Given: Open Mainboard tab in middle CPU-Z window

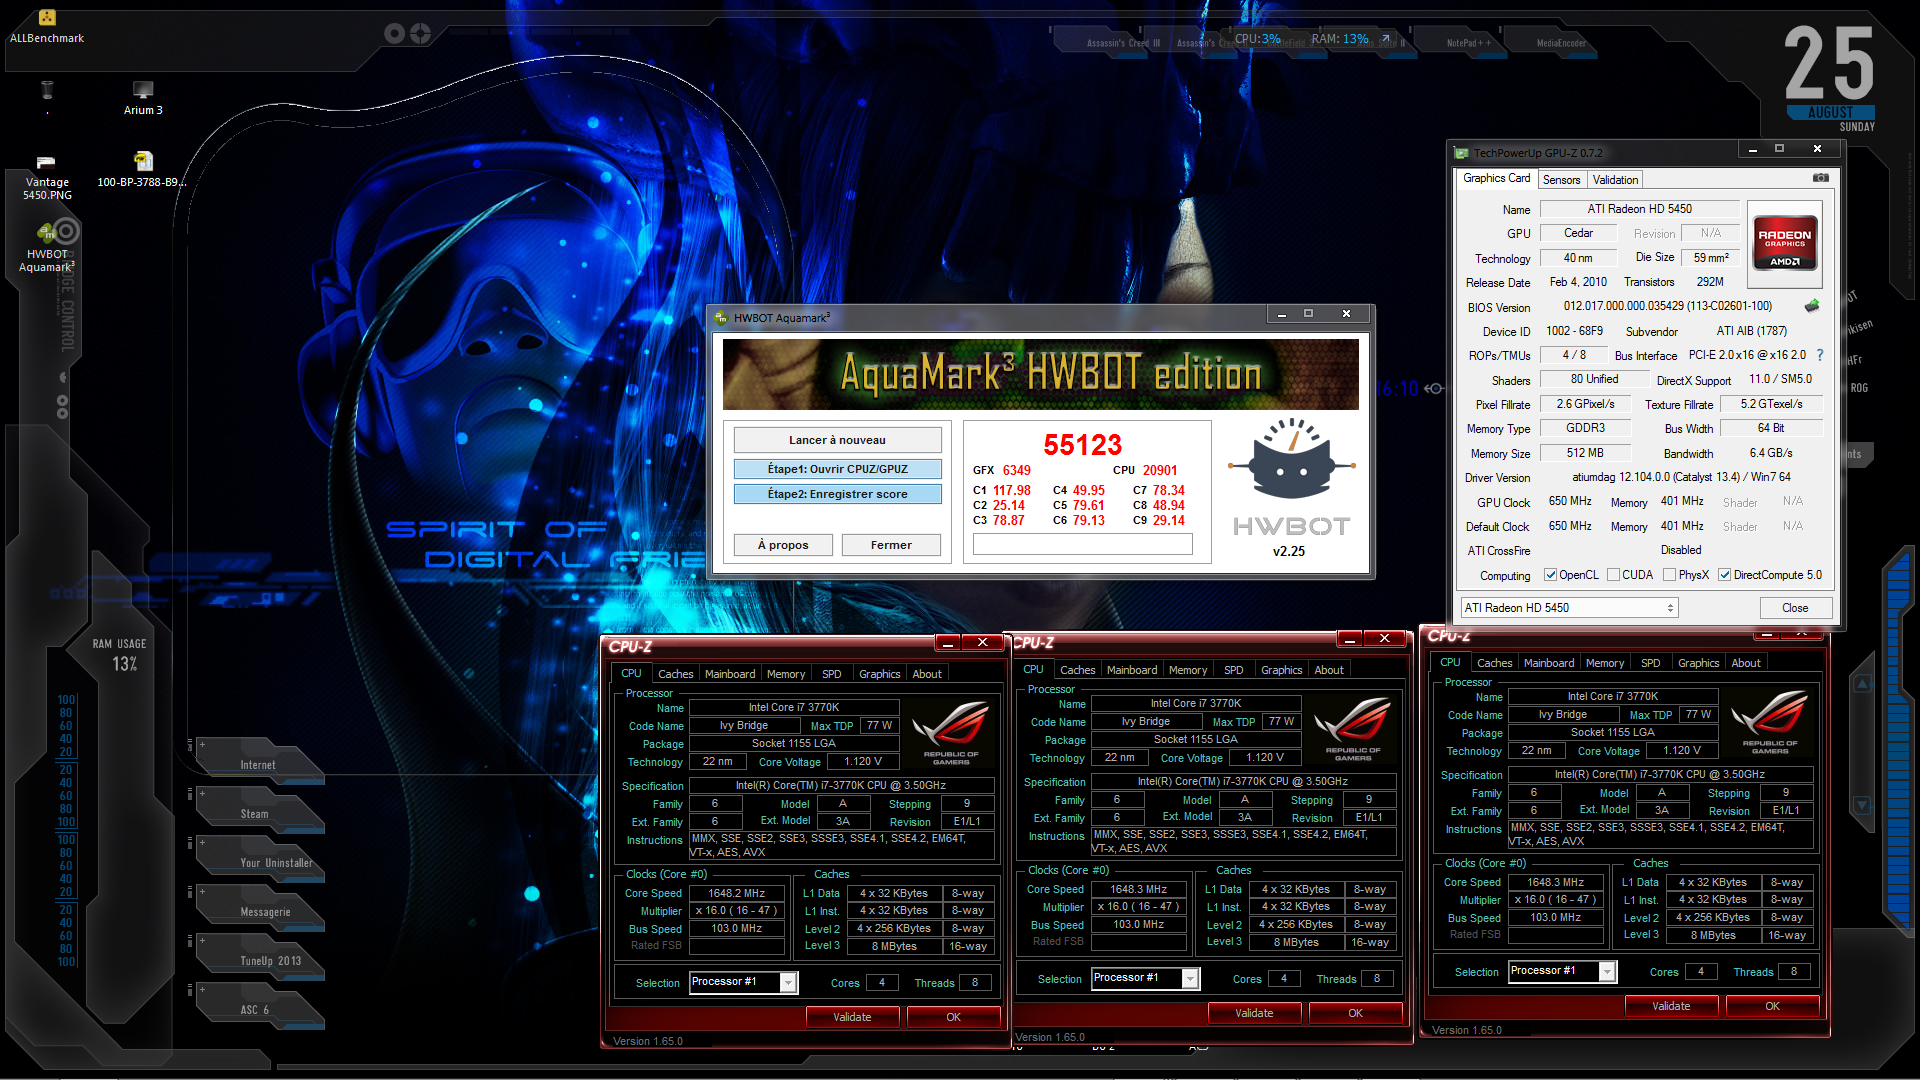Looking at the screenshot, I should tap(1132, 670).
